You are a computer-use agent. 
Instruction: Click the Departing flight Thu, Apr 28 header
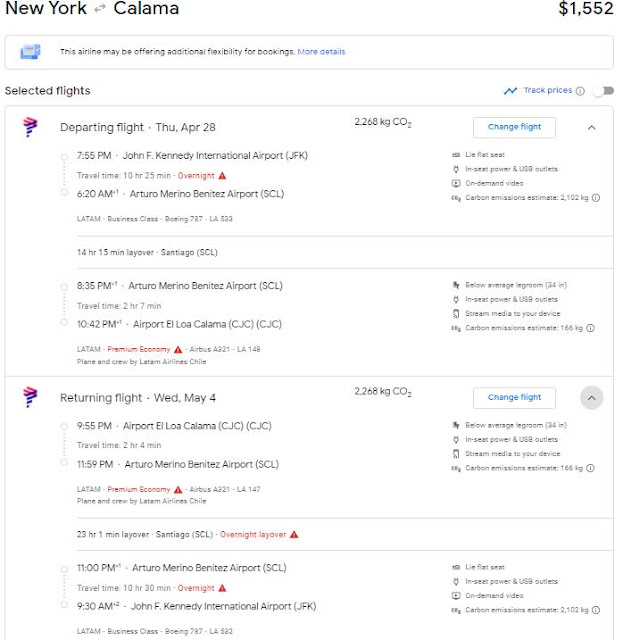coord(137,127)
